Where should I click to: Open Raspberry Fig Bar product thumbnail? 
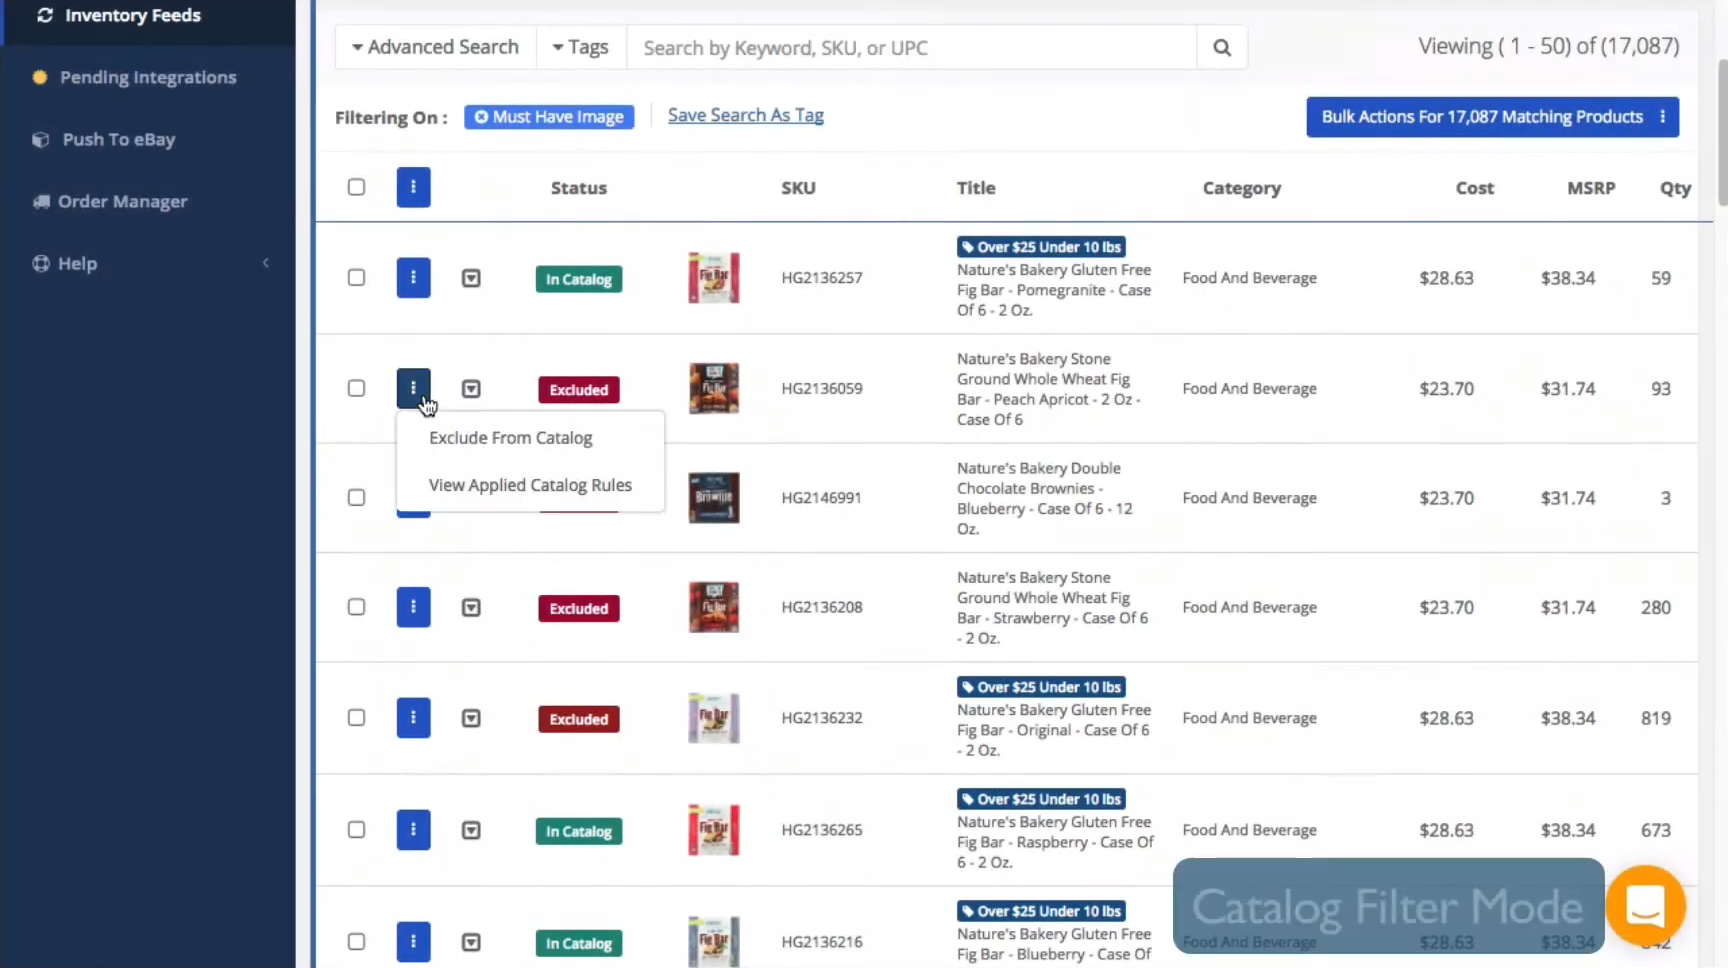[714, 830]
